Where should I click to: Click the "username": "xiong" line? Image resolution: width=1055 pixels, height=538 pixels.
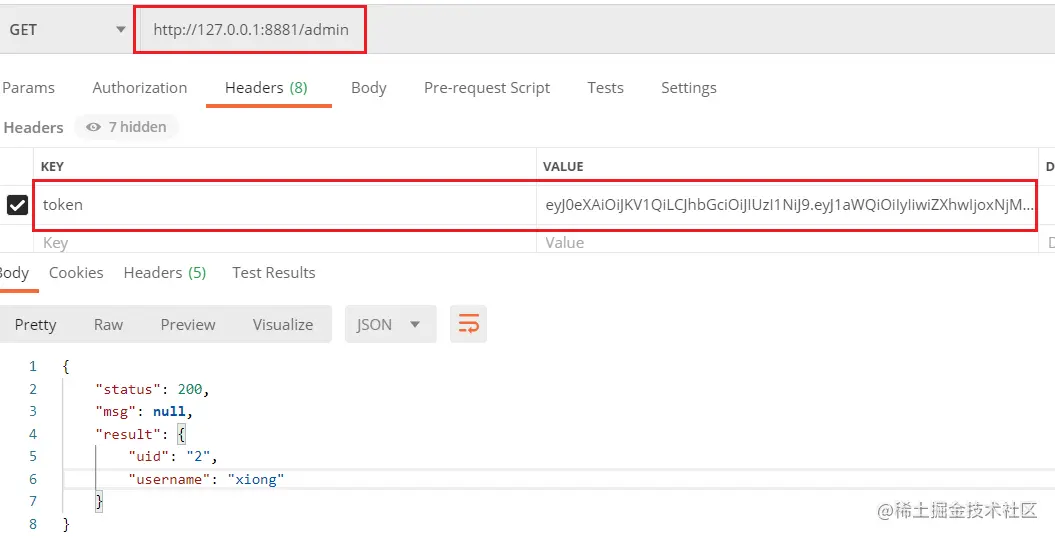click(x=206, y=479)
